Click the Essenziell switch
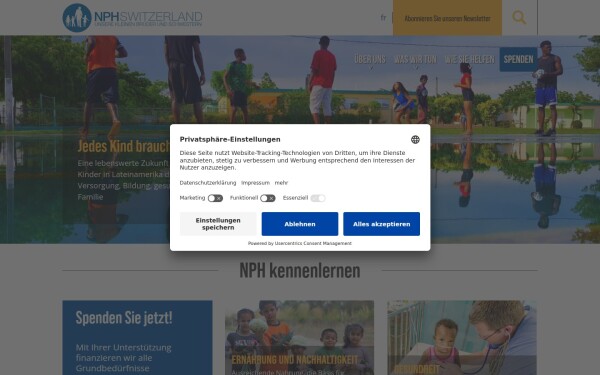600x375 pixels. 318,198
